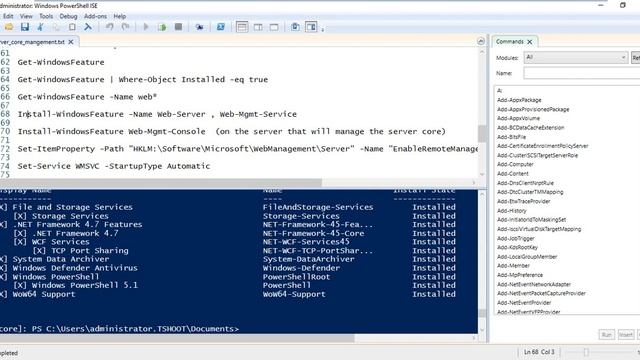Click the Refresh button beside Modules
The width and height of the screenshot is (640, 360).
[x=636, y=58]
